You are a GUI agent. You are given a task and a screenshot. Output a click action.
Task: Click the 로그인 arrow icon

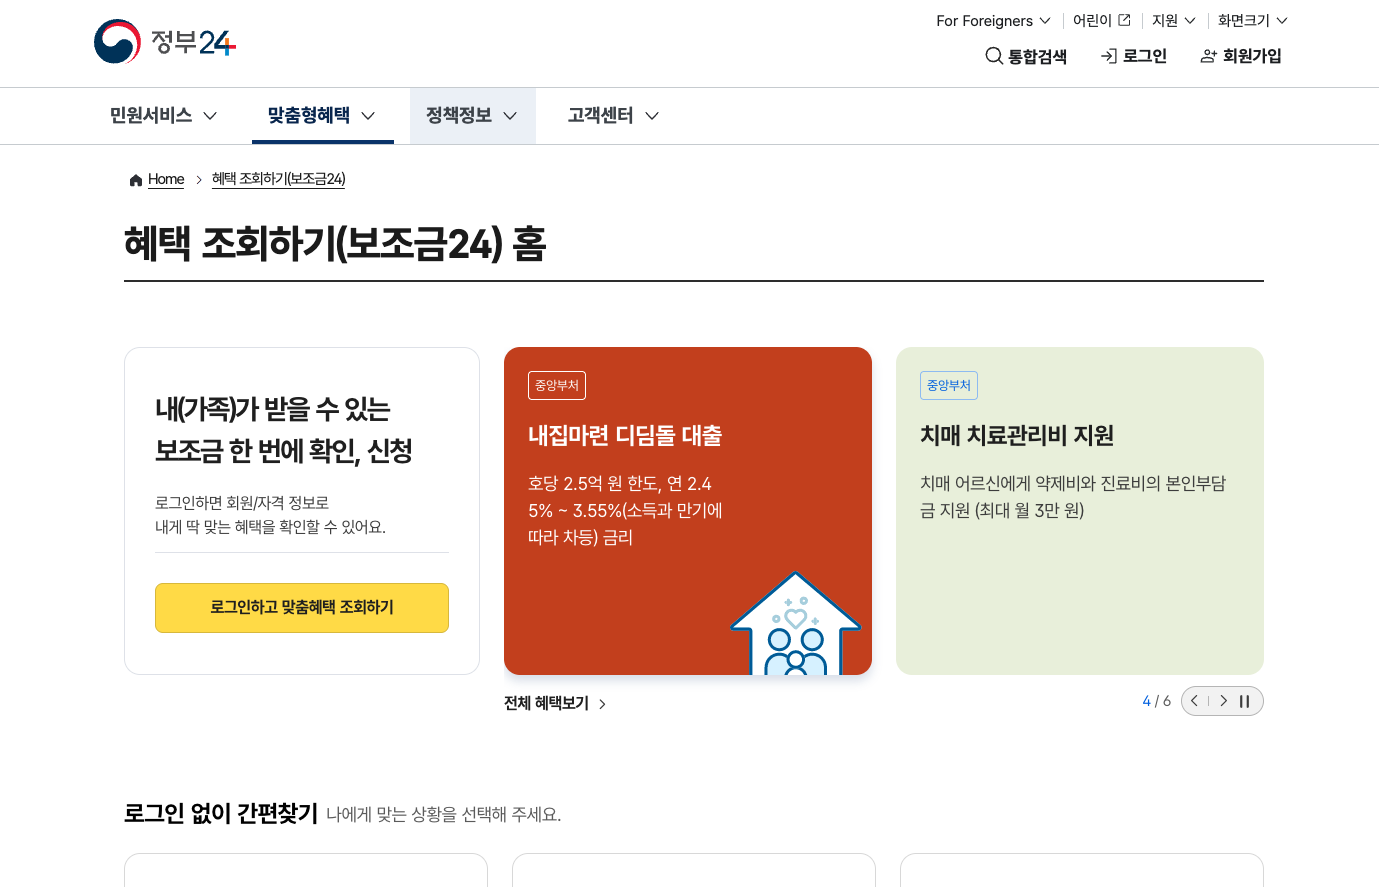[1109, 56]
